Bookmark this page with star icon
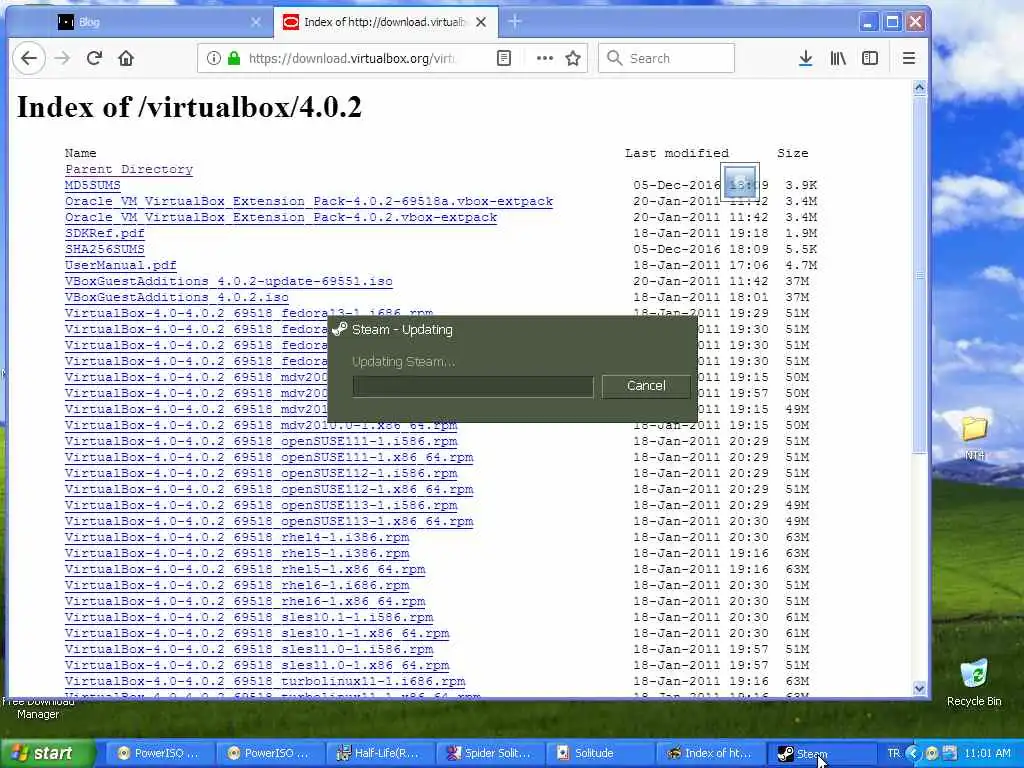This screenshot has height=768, width=1024. pyautogui.click(x=573, y=58)
